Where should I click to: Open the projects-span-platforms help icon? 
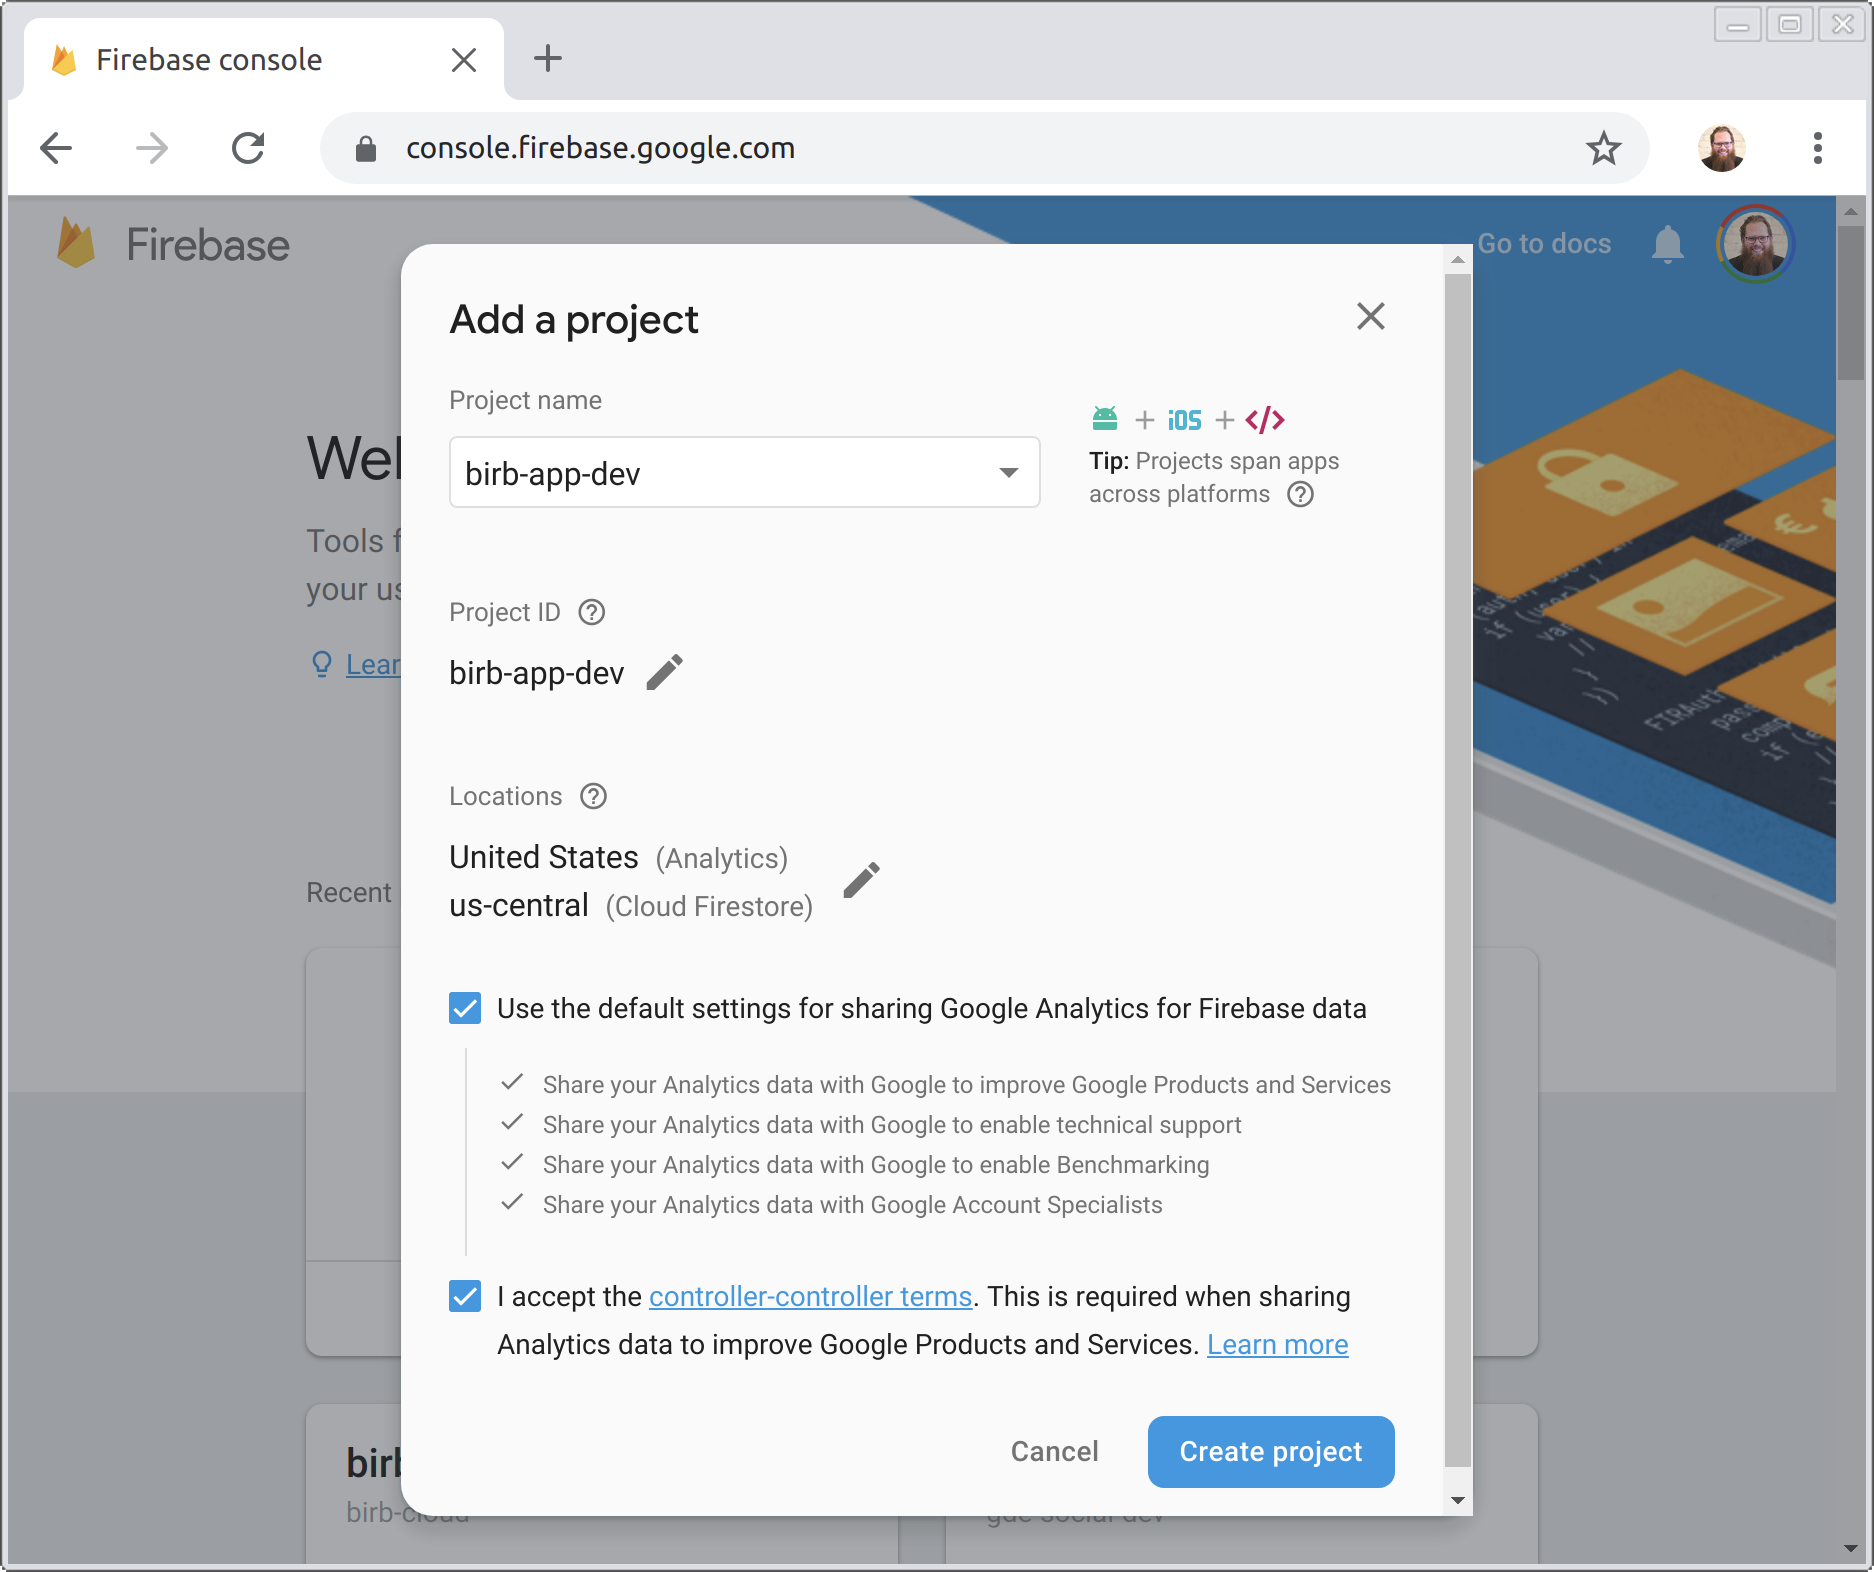tap(1300, 494)
